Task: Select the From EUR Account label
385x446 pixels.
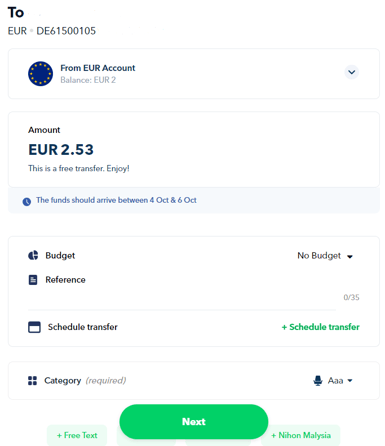Action: click(98, 68)
